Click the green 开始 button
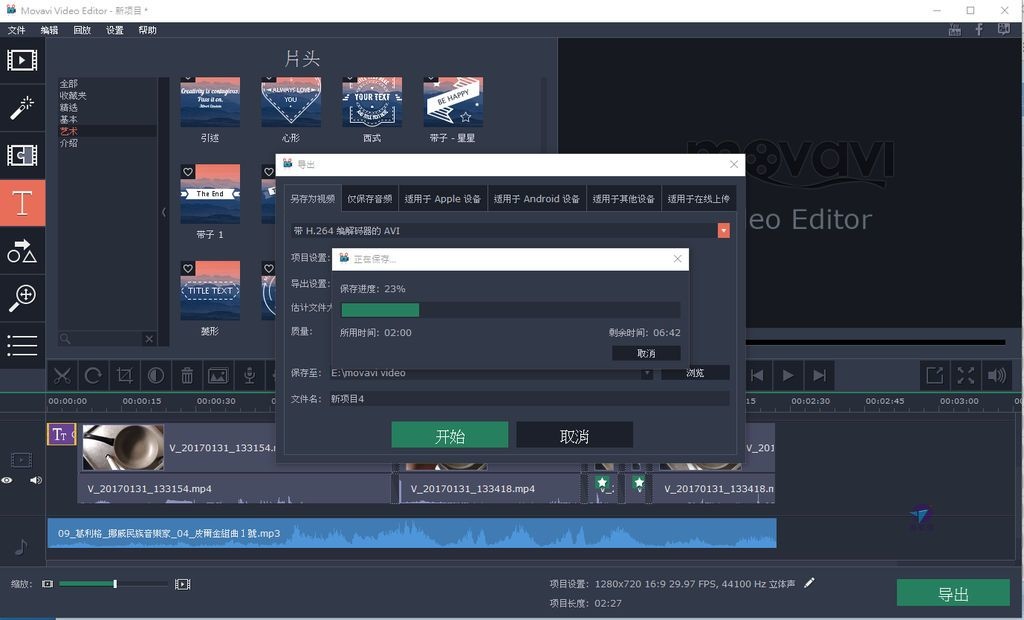Image resolution: width=1024 pixels, height=620 pixels. 449,435
